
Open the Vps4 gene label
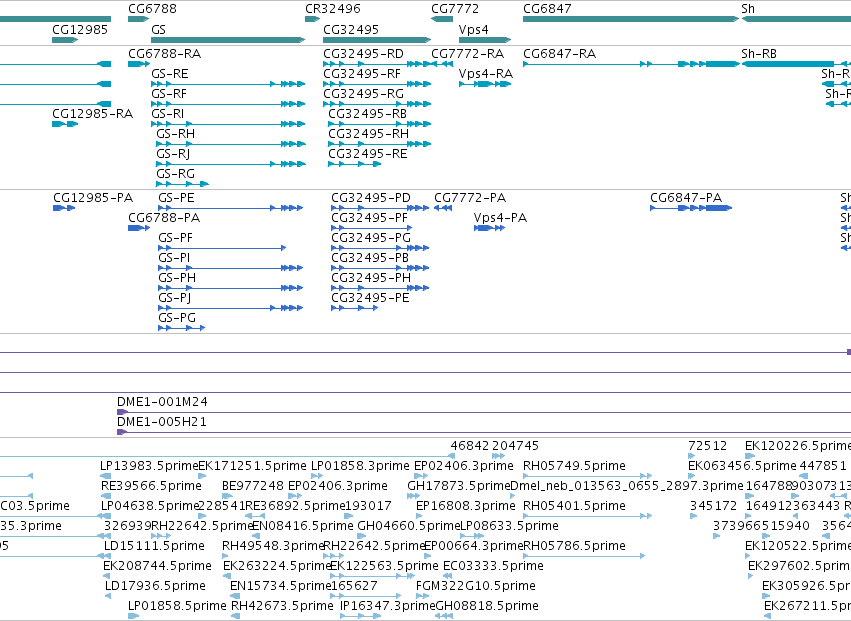[473, 29]
